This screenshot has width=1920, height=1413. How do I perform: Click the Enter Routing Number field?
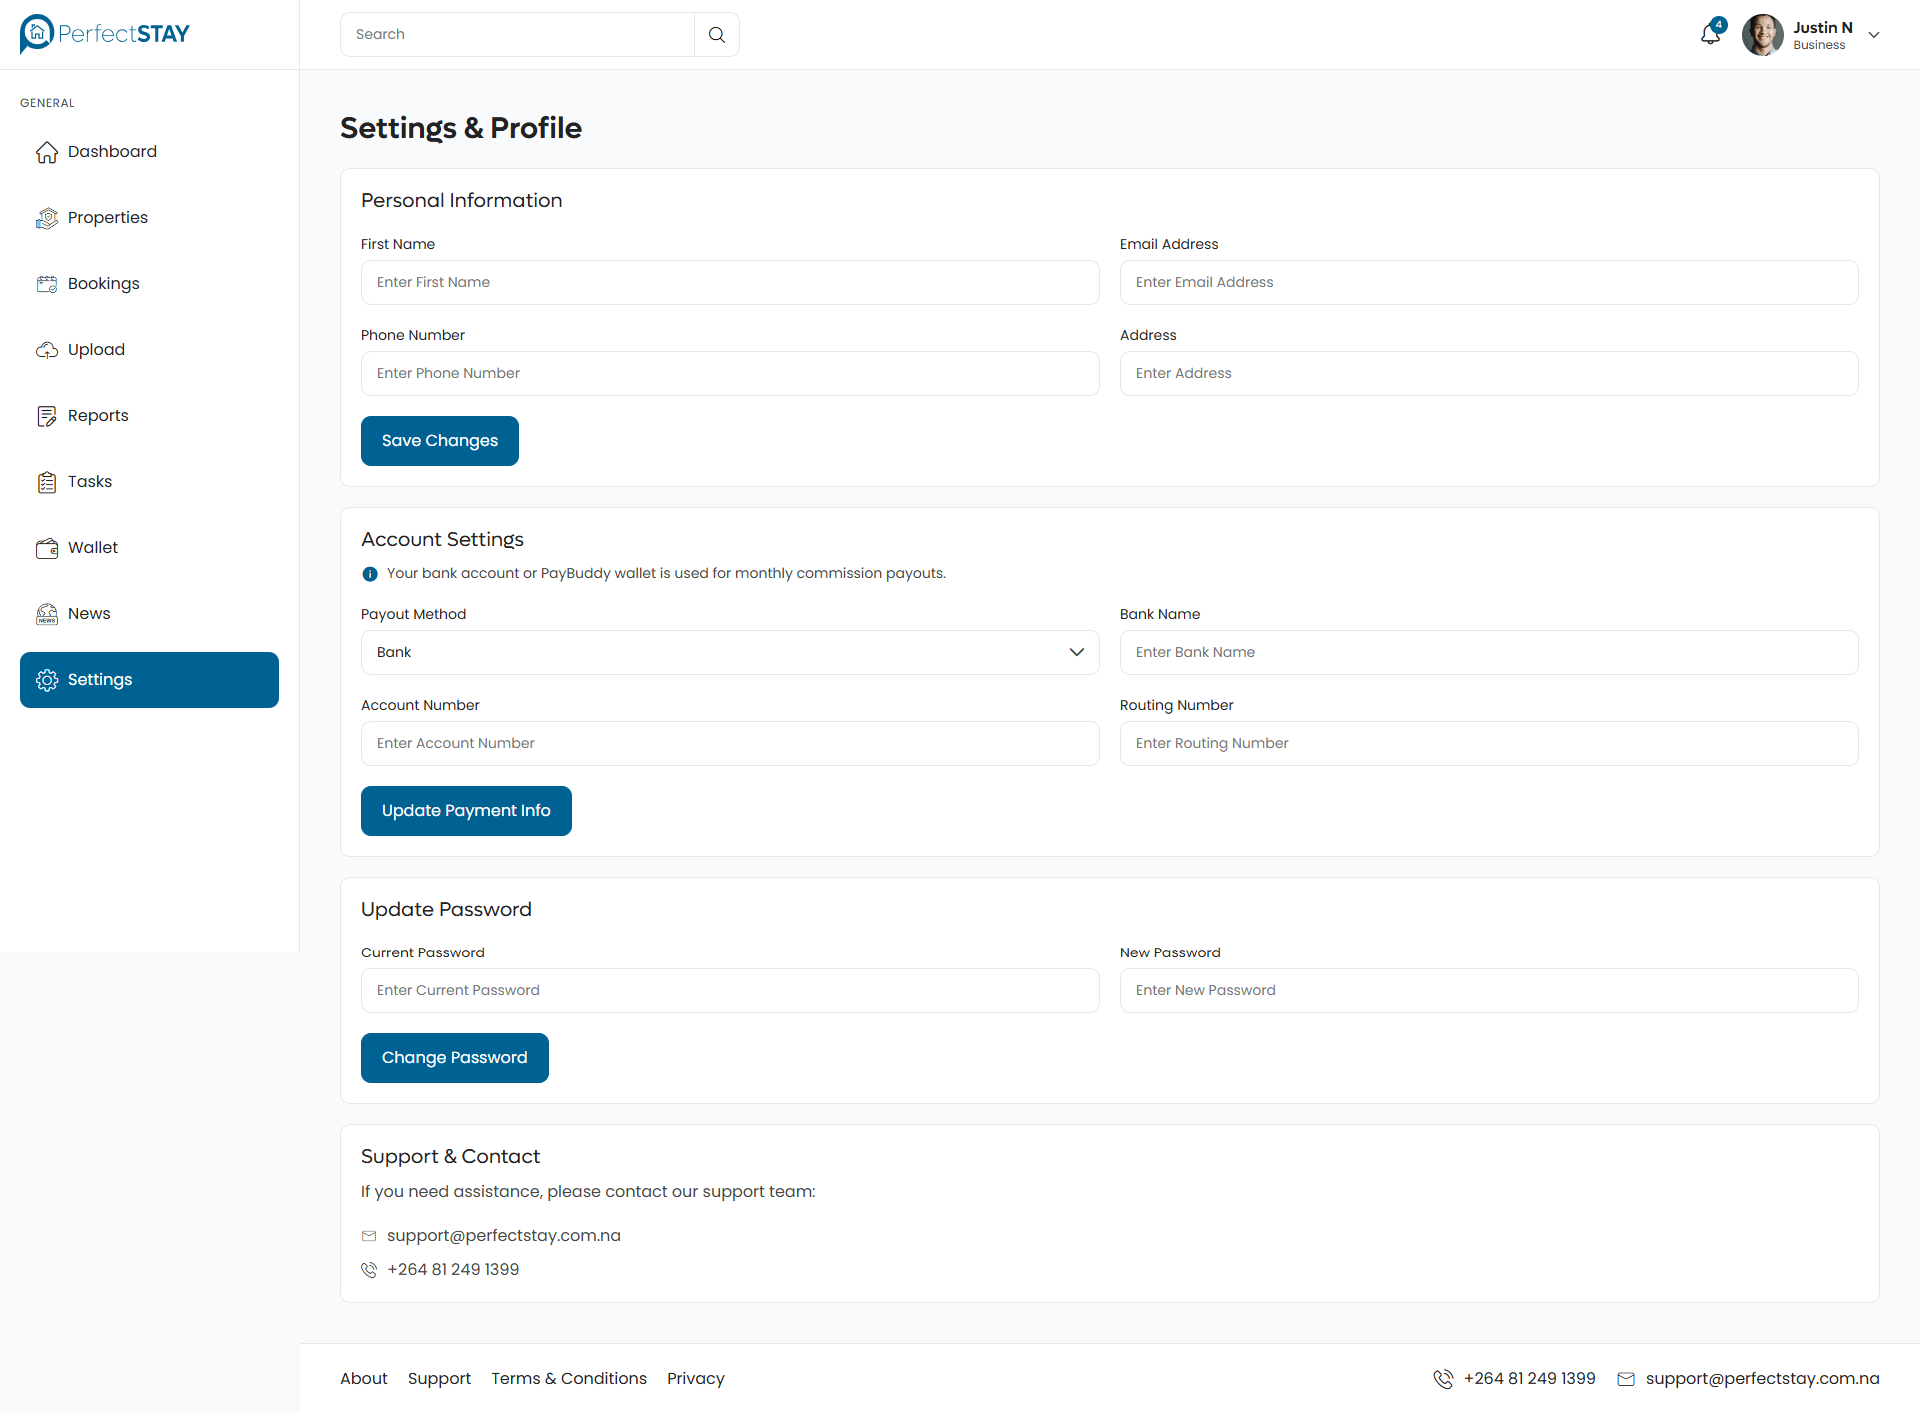pyautogui.click(x=1488, y=743)
